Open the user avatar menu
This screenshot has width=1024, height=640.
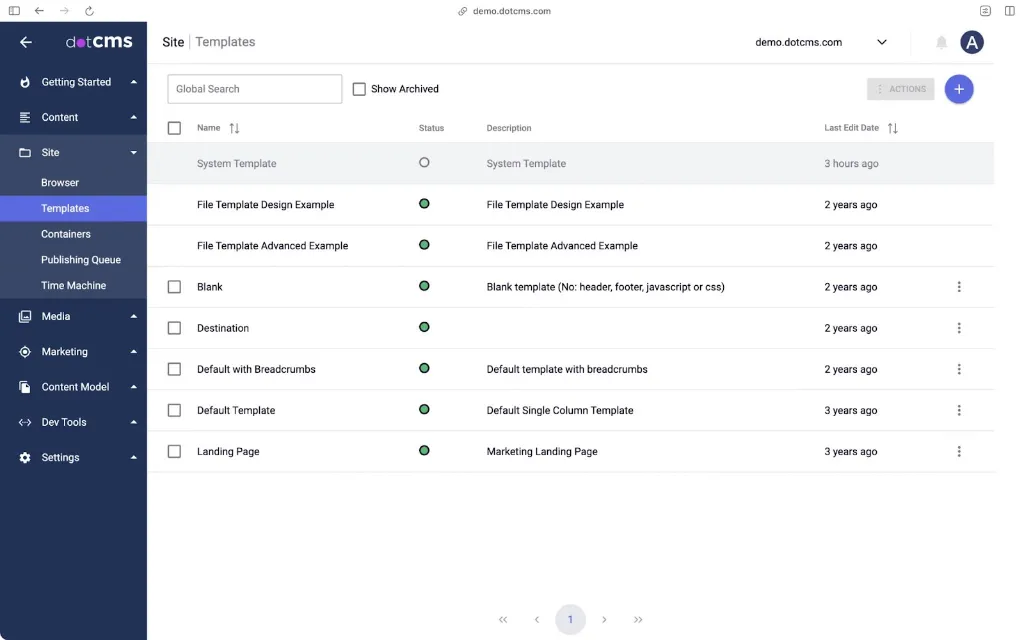[971, 42]
